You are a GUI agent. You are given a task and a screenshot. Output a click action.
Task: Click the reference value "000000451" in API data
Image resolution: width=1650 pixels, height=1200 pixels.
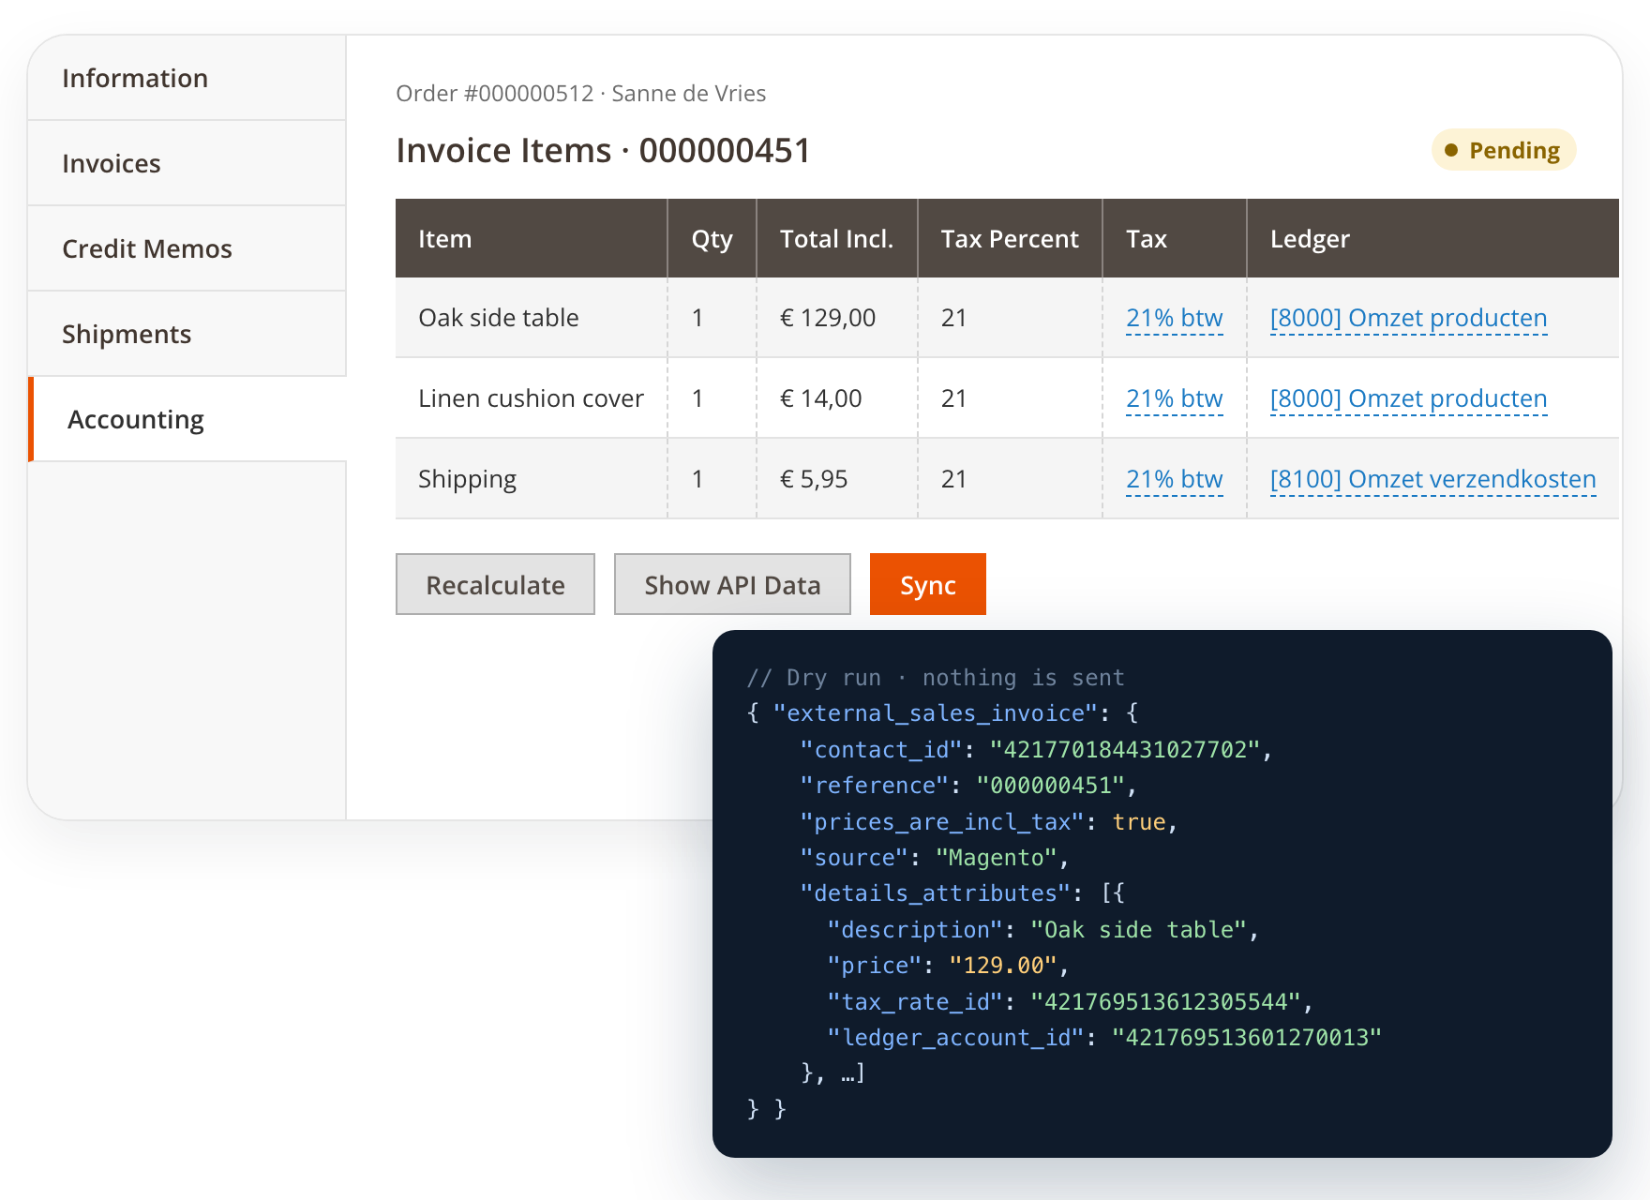pos(1051,786)
